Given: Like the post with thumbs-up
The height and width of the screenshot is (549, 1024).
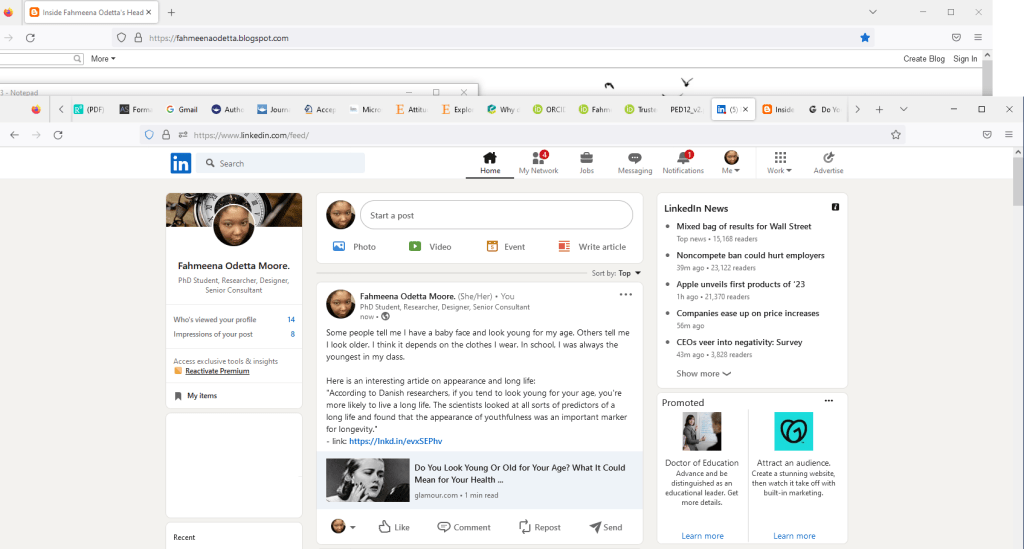Looking at the screenshot, I should (x=393, y=527).
